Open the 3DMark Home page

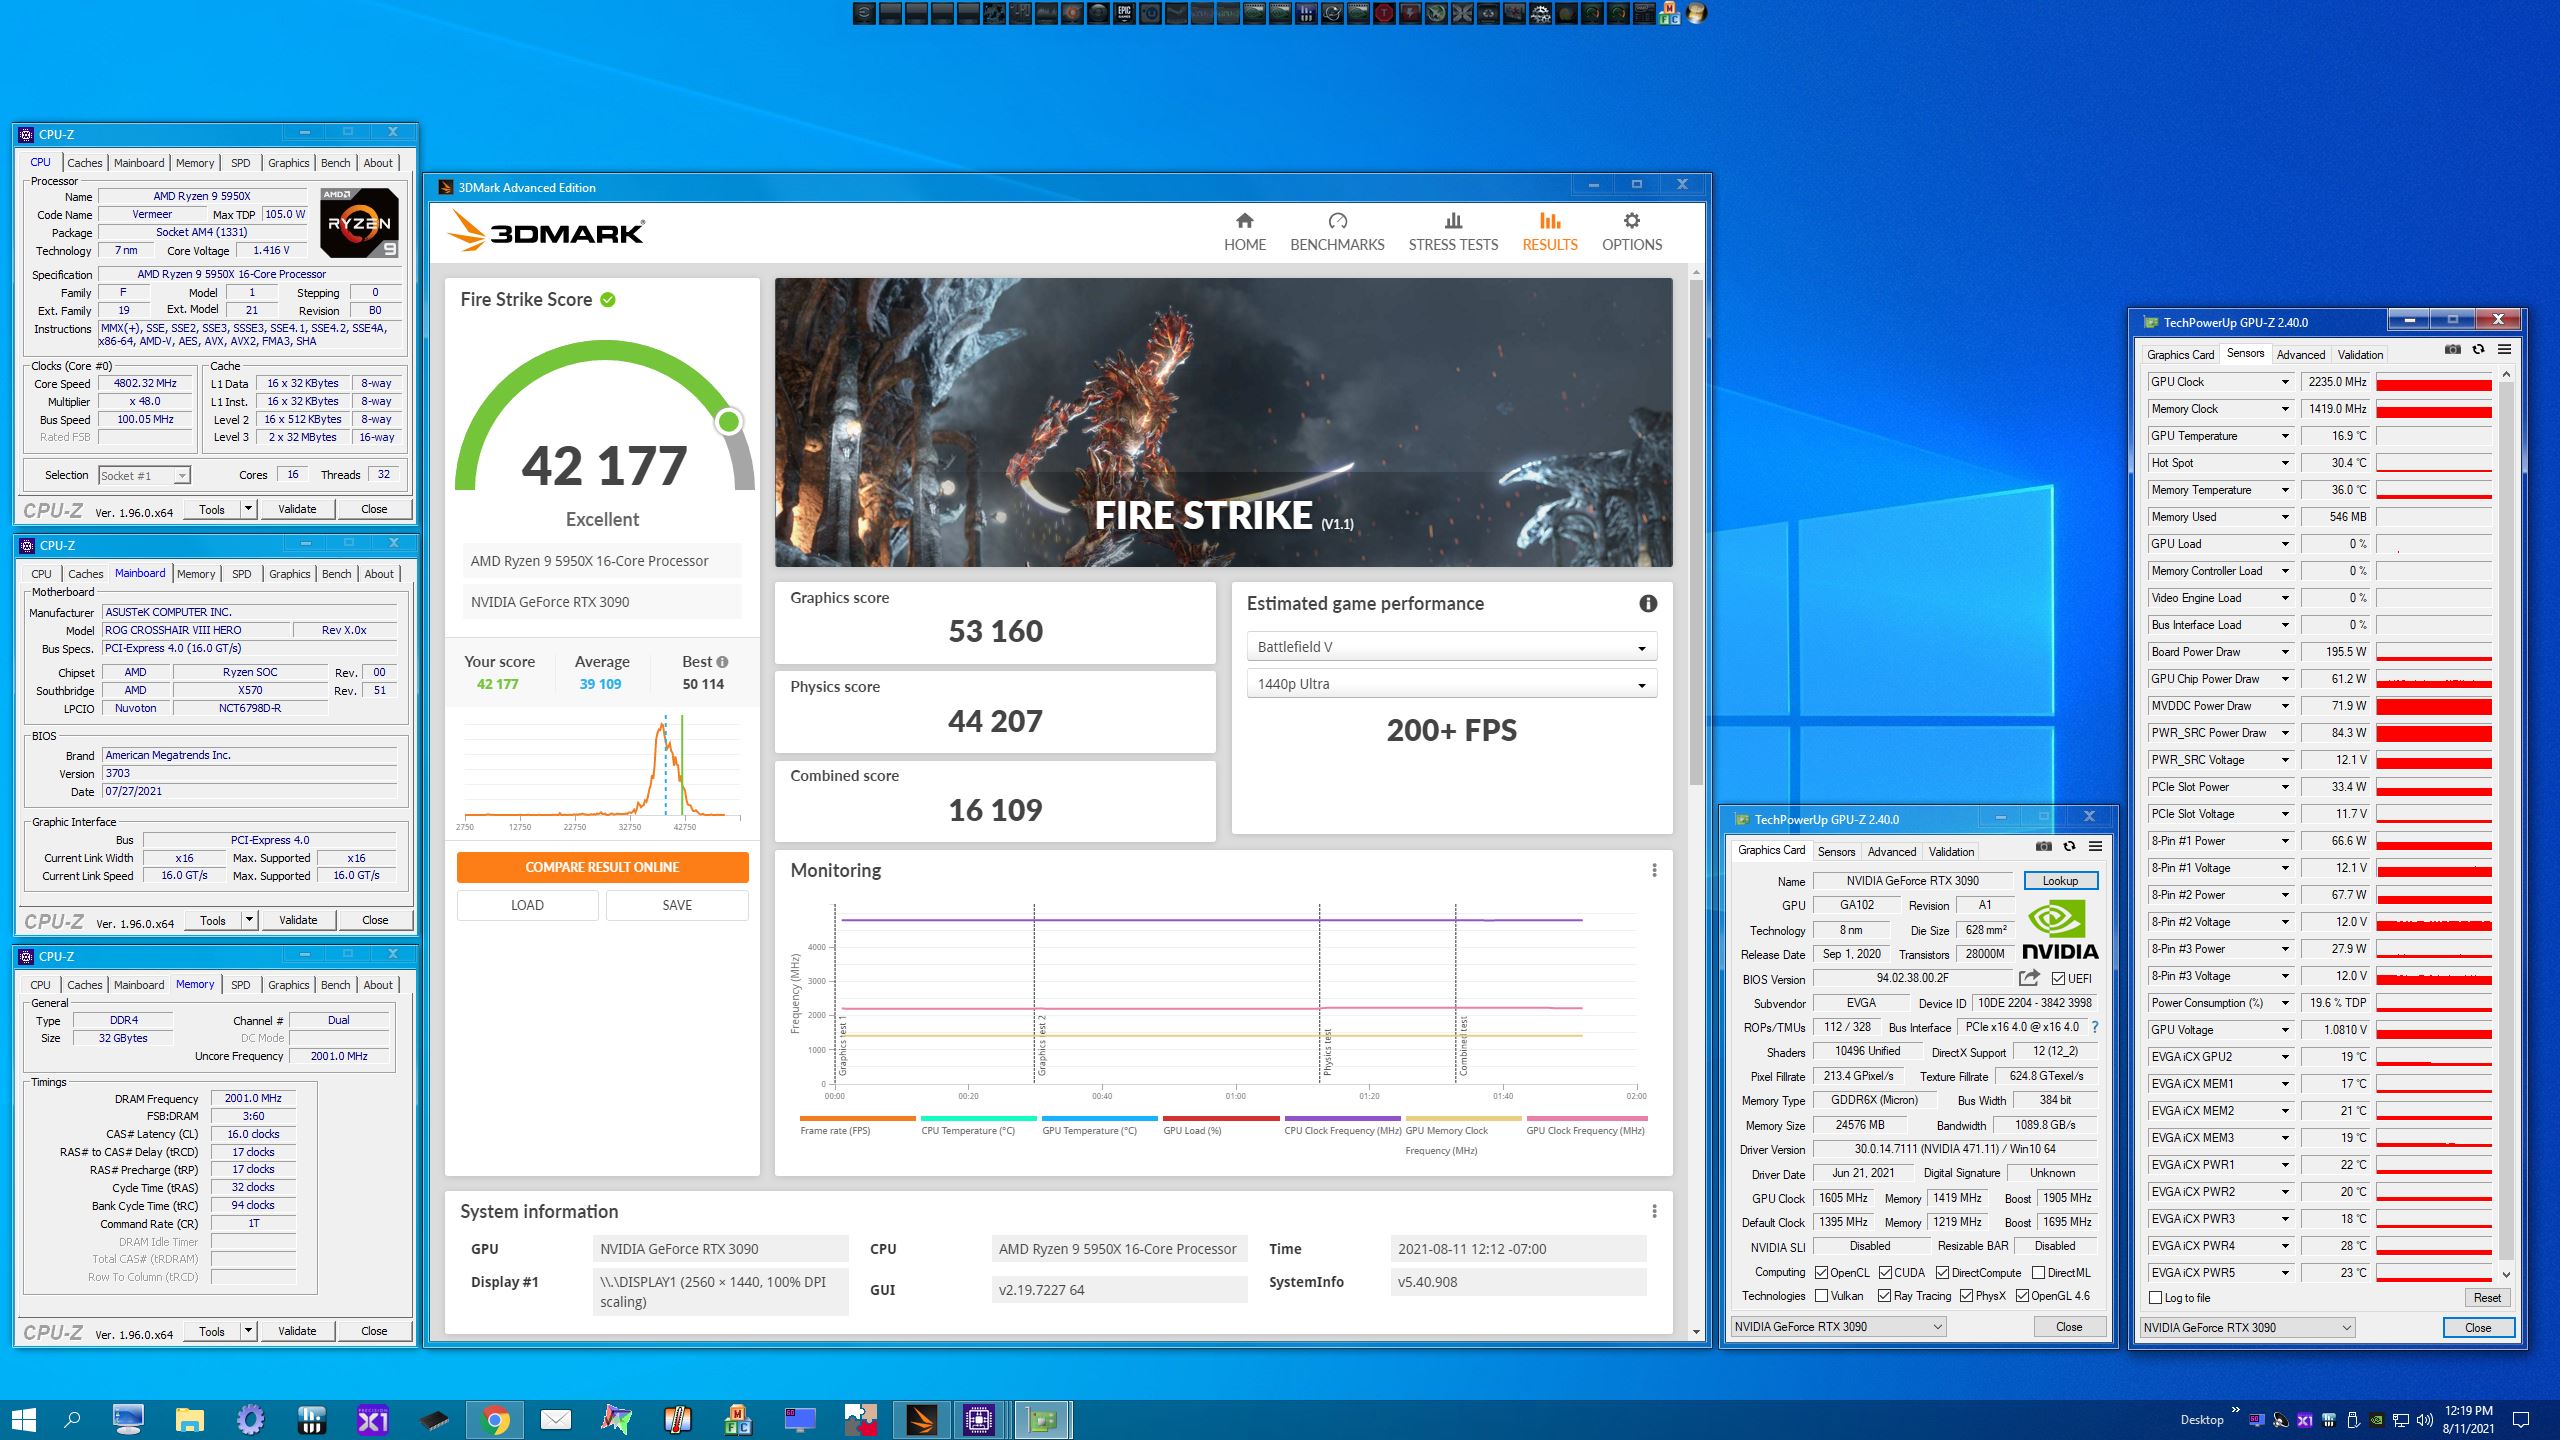click(1244, 231)
